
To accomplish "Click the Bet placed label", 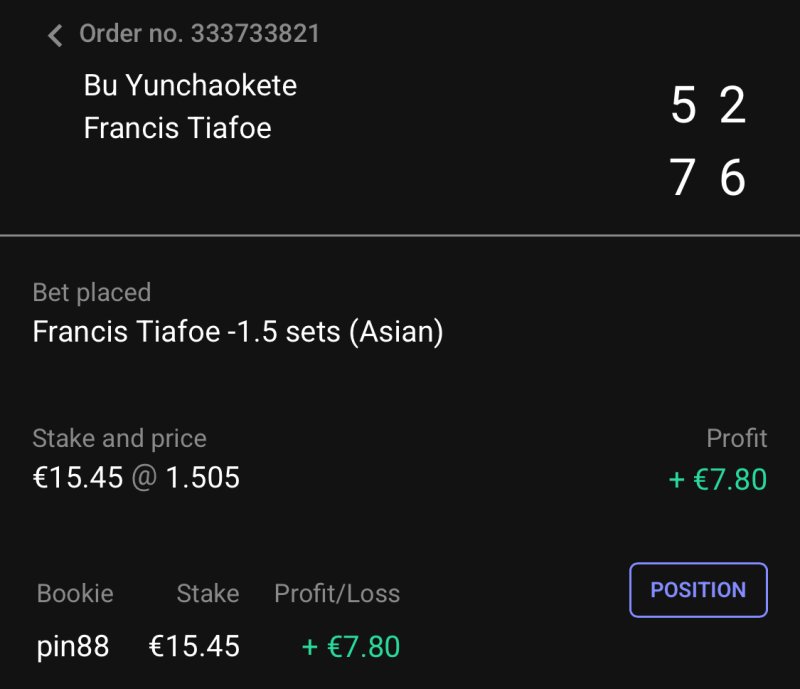I will click(x=92, y=293).
